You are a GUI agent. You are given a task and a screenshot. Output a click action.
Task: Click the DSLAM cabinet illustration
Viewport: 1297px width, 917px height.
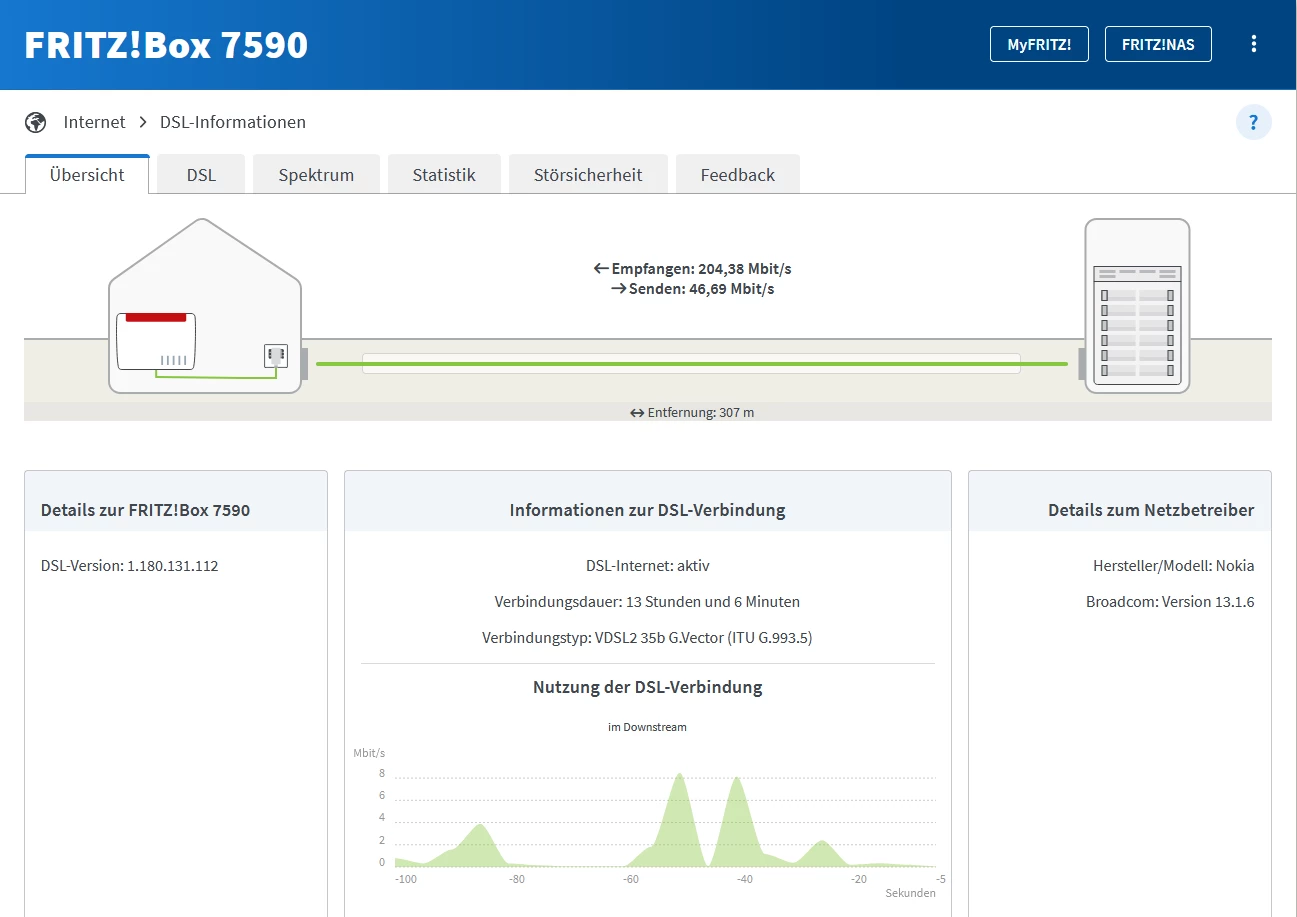pos(1137,305)
